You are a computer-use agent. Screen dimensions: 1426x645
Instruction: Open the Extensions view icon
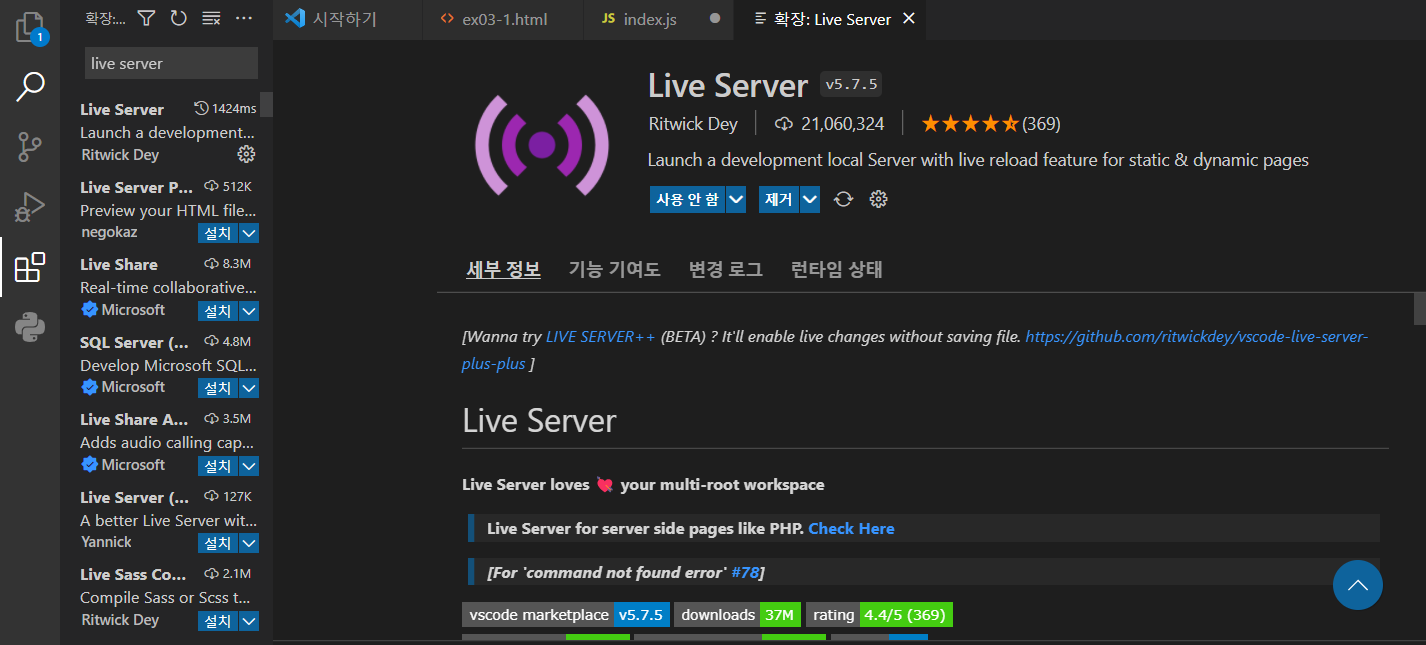click(x=30, y=267)
